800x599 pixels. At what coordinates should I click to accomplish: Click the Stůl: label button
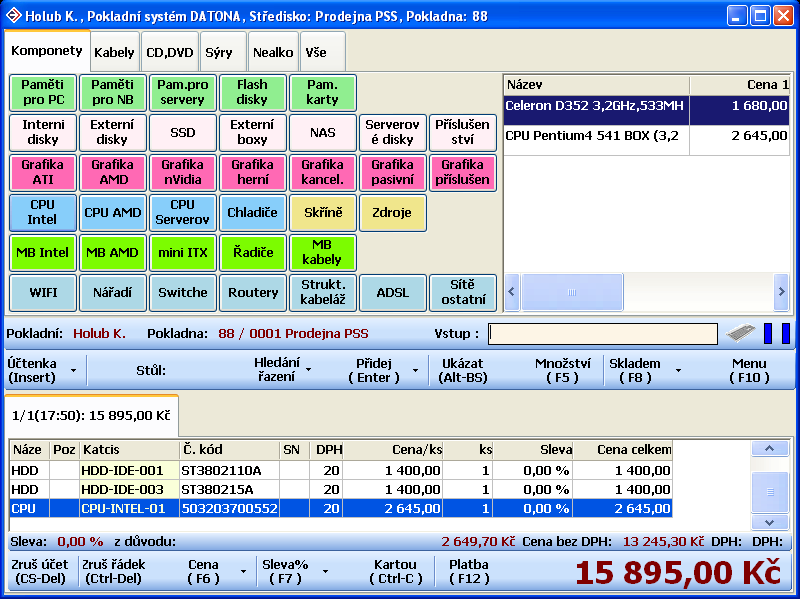point(151,370)
